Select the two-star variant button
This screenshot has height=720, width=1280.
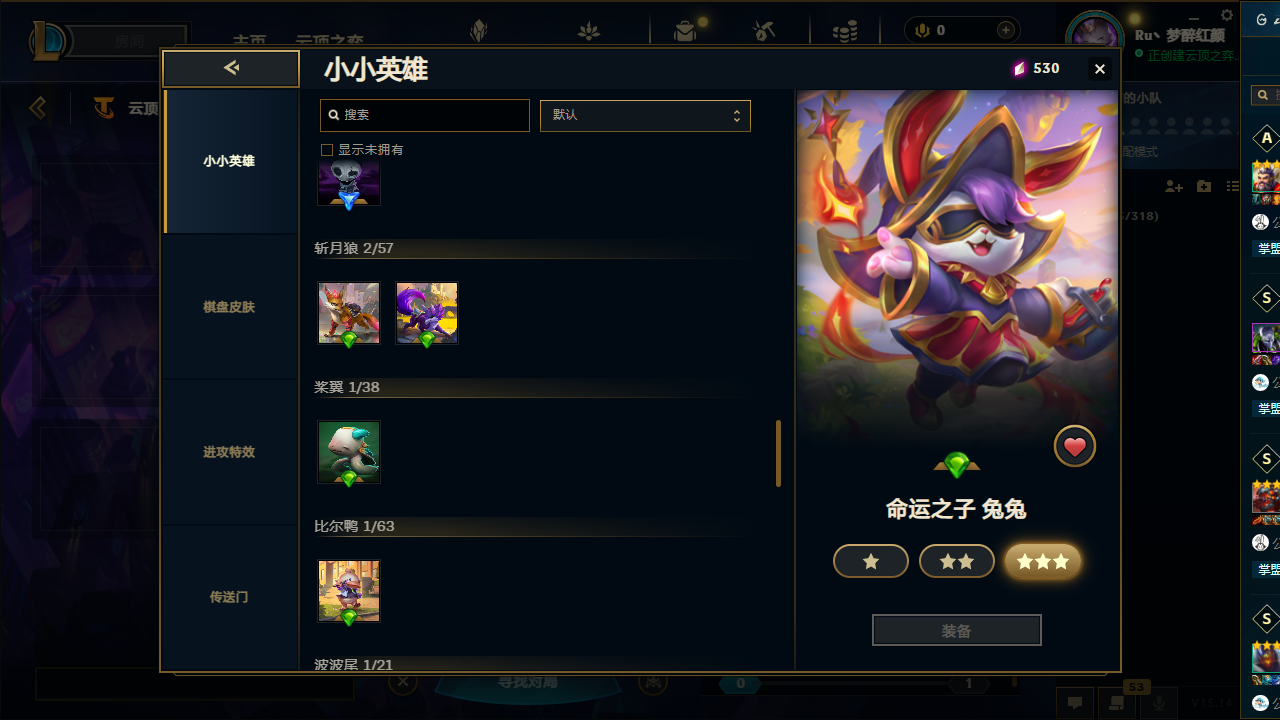coord(957,562)
